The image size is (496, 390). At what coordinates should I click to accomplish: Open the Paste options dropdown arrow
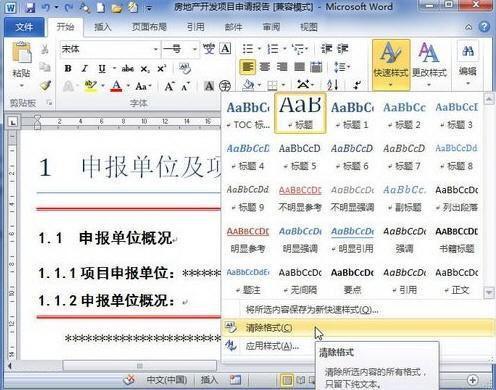[22, 86]
